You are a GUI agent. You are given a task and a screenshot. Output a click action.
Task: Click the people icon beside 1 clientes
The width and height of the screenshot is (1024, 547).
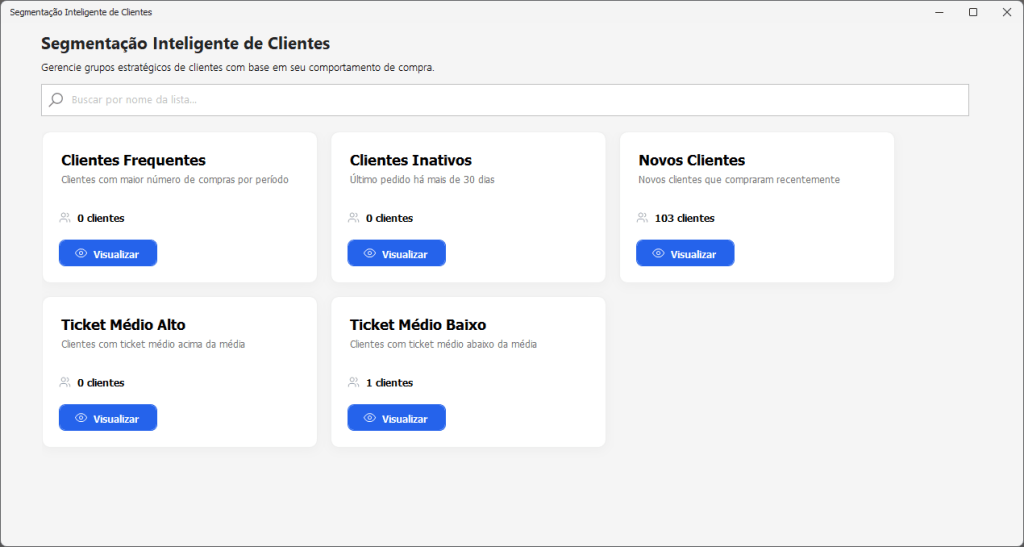pos(354,382)
